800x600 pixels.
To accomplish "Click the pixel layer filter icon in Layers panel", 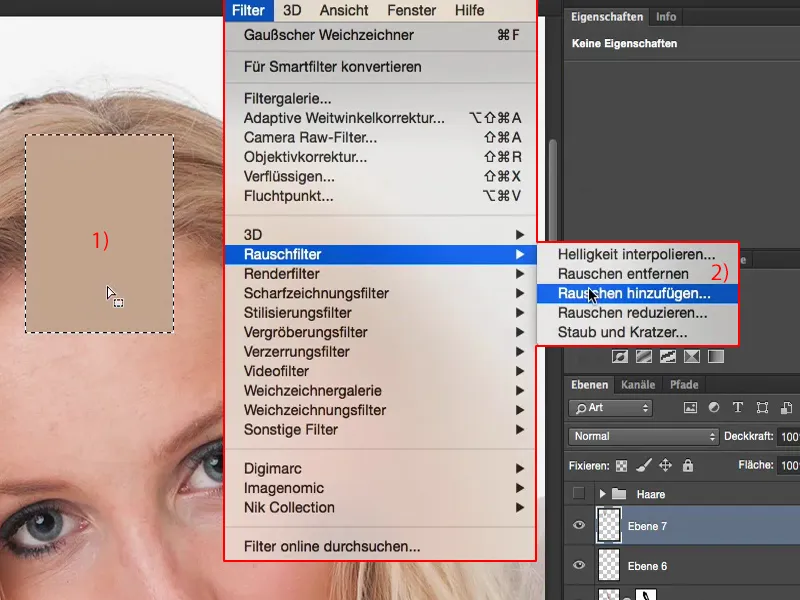I will (x=691, y=407).
